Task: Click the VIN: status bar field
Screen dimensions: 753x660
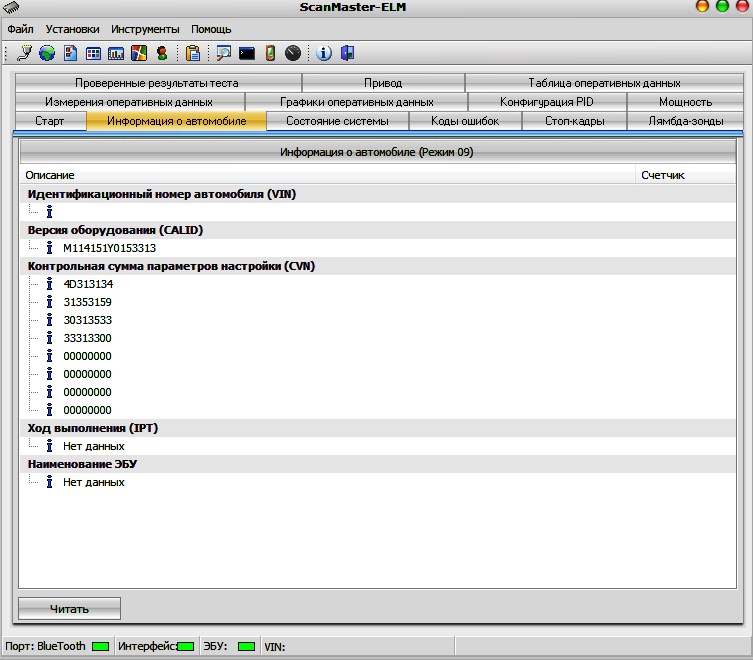Action: tap(358, 647)
